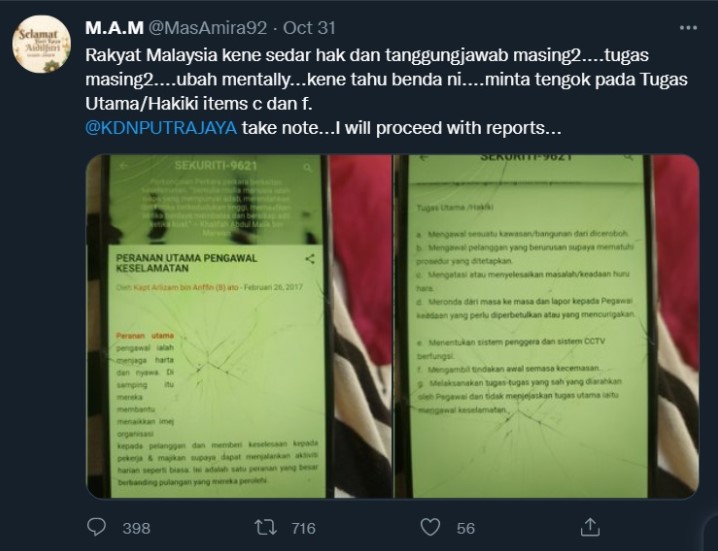This screenshot has height=551, width=718.
Task: Open the @MasAmira92 handle link
Action: pos(208,28)
